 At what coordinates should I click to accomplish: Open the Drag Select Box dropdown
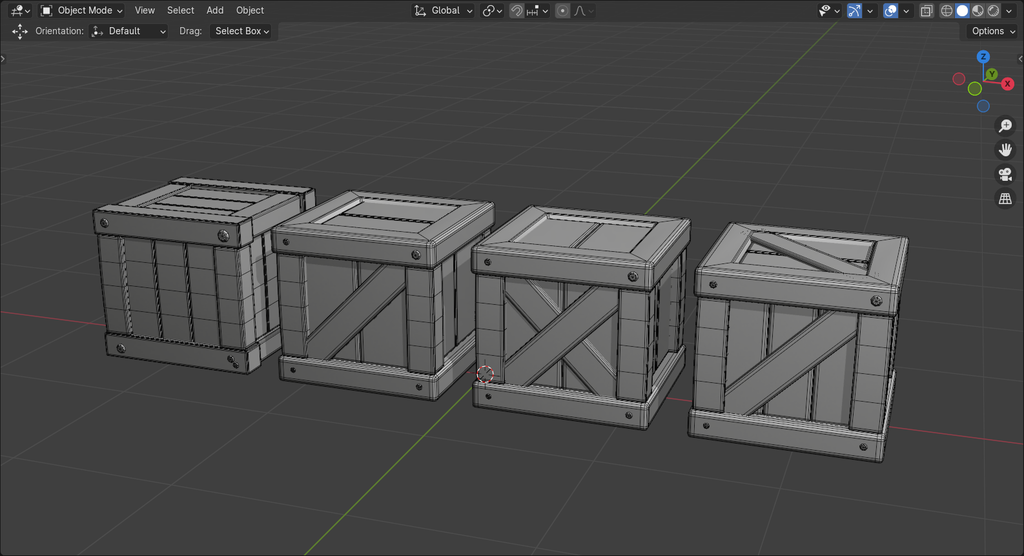pos(242,31)
